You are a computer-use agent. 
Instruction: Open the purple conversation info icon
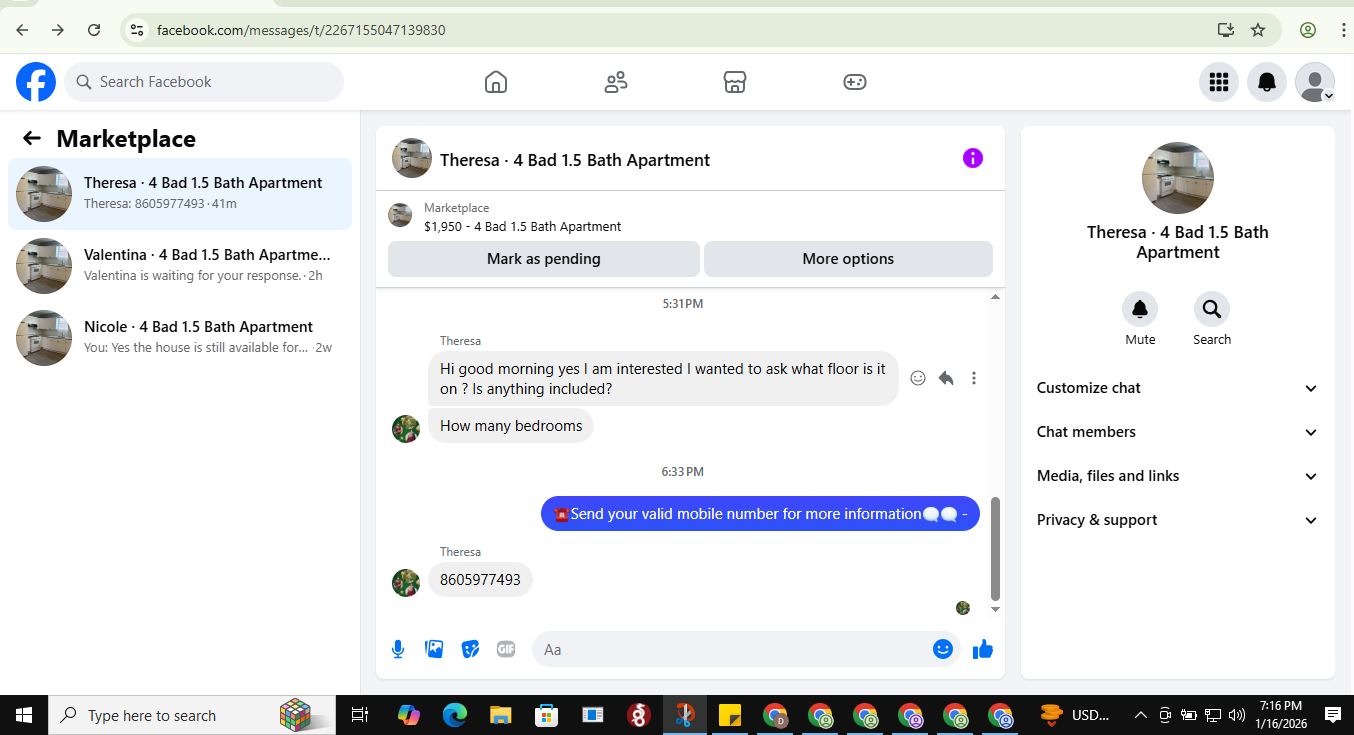[973, 158]
